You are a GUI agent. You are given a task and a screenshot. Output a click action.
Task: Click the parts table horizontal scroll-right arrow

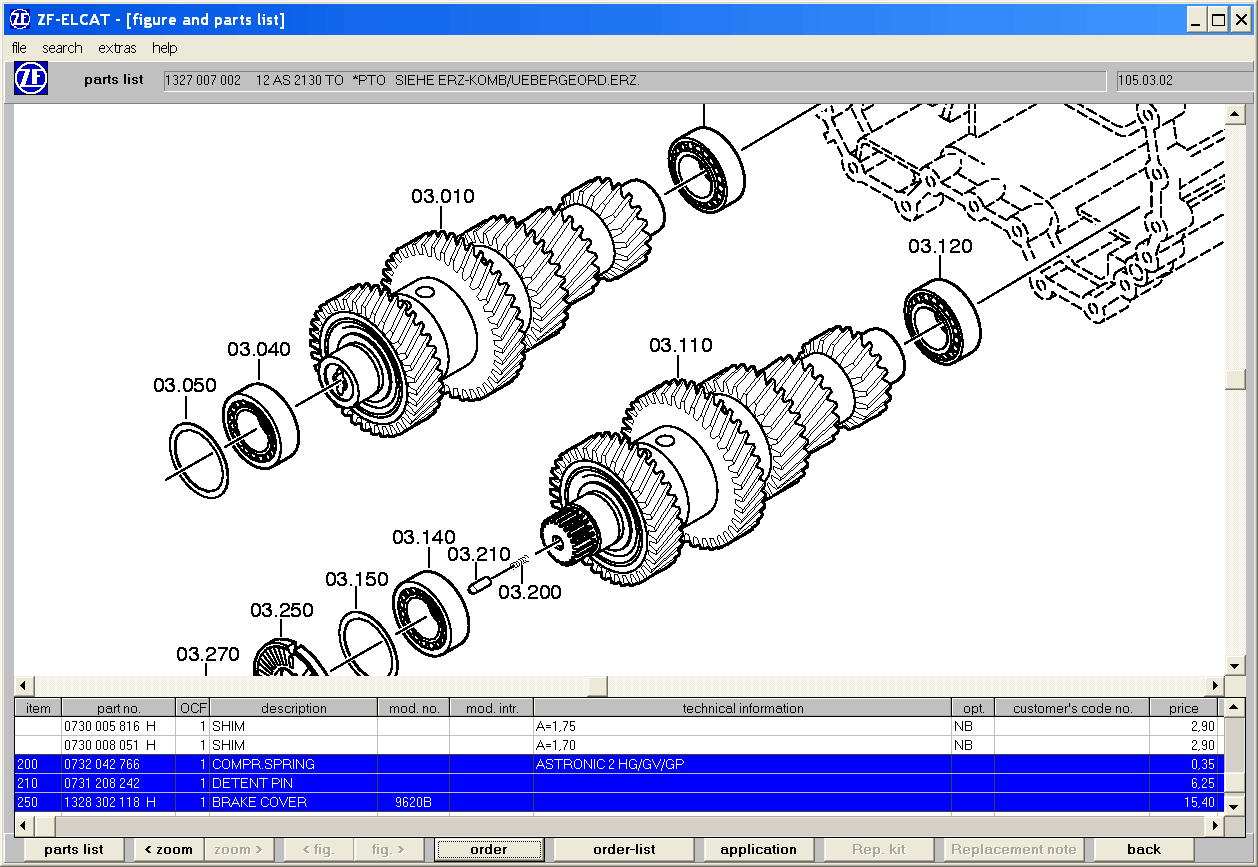click(x=1216, y=826)
